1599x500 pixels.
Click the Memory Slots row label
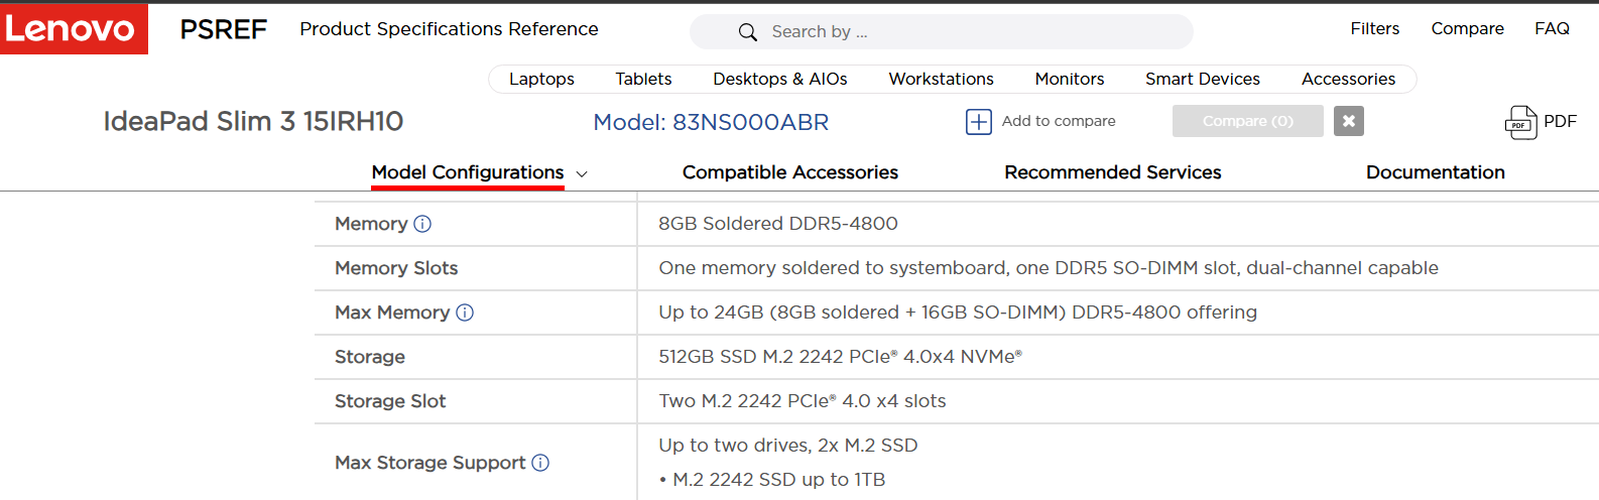pyautogui.click(x=396, y=268)
